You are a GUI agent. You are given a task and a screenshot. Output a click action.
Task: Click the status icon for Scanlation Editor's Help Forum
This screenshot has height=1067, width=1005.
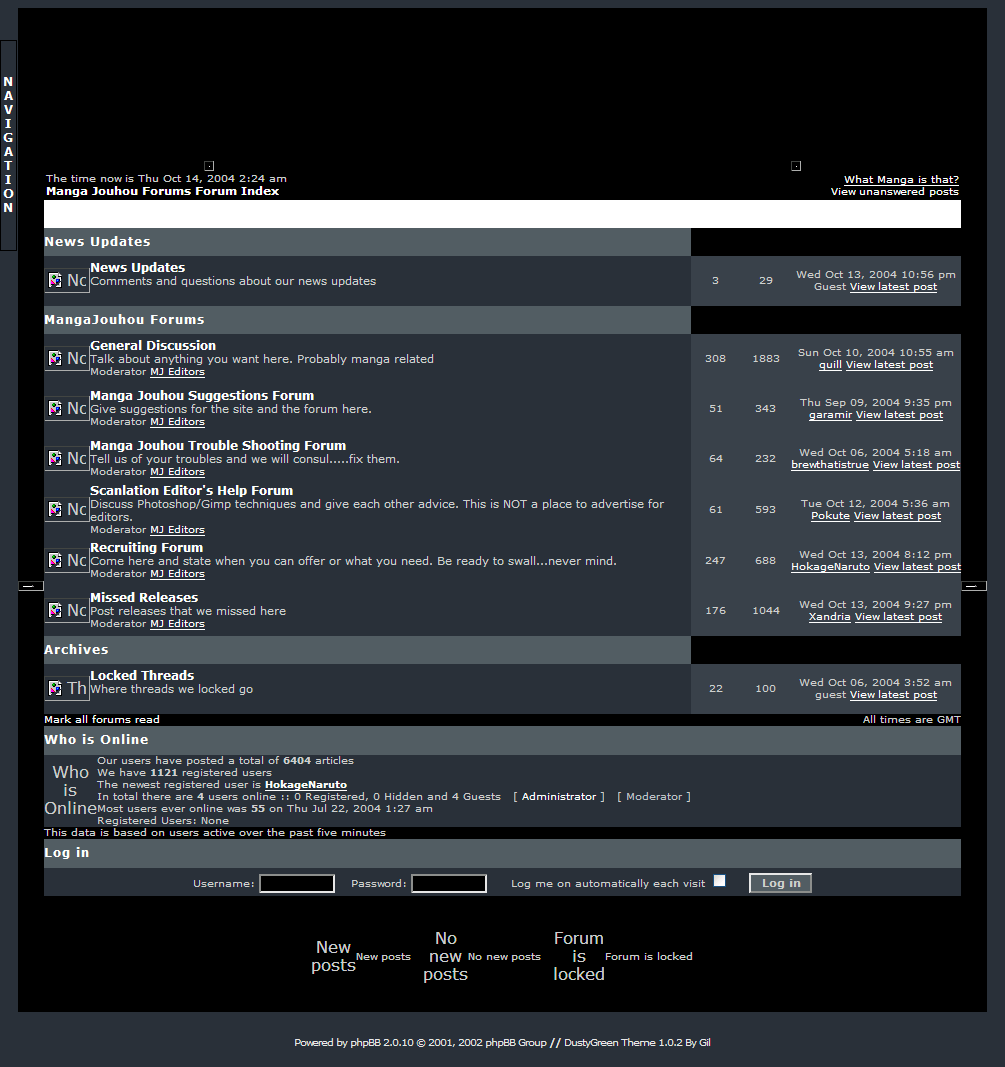pos(67,510)
